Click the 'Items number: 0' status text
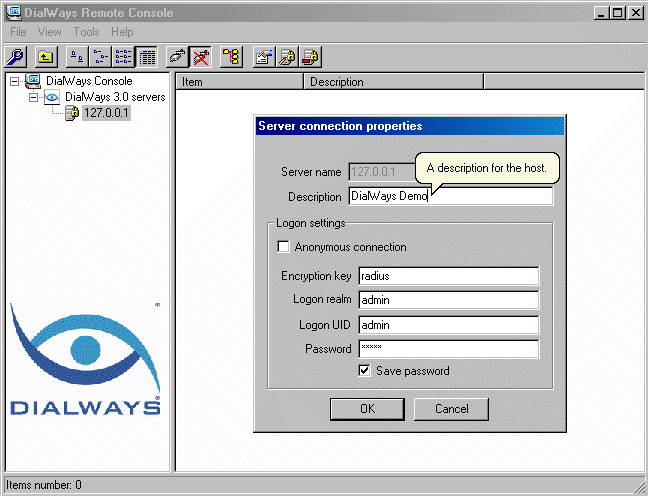Image resolution: width=648 pixels, height=496 pixels. 44,485
